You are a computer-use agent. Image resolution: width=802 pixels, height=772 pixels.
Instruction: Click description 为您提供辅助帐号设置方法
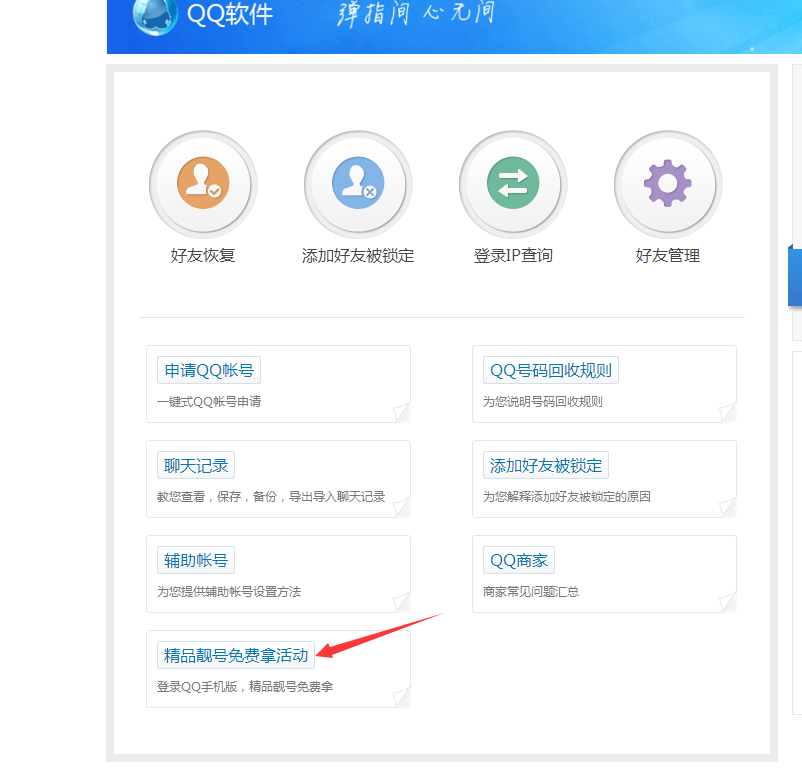point(229,592)
